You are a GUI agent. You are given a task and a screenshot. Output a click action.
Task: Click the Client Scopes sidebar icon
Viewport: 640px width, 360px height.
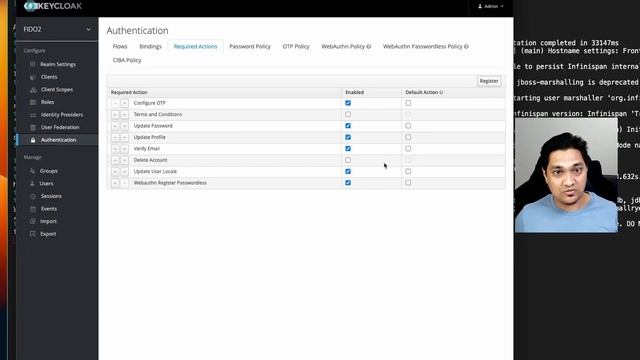(33, 89)
